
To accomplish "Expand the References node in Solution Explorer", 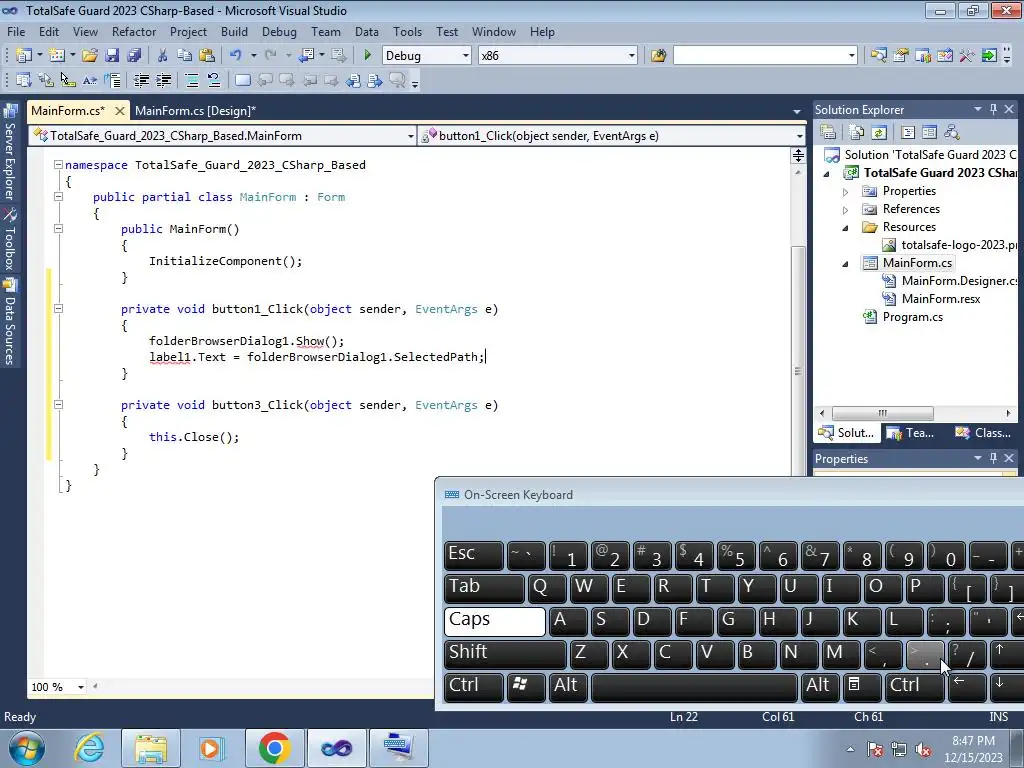I will pyautogui.click(x=845, y=210).
